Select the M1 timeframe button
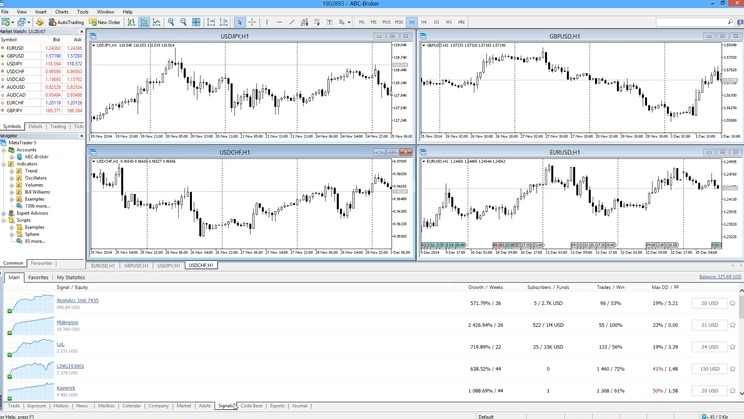Image resolution: width=744 pixels, height=419 pixels. point(361,22)
